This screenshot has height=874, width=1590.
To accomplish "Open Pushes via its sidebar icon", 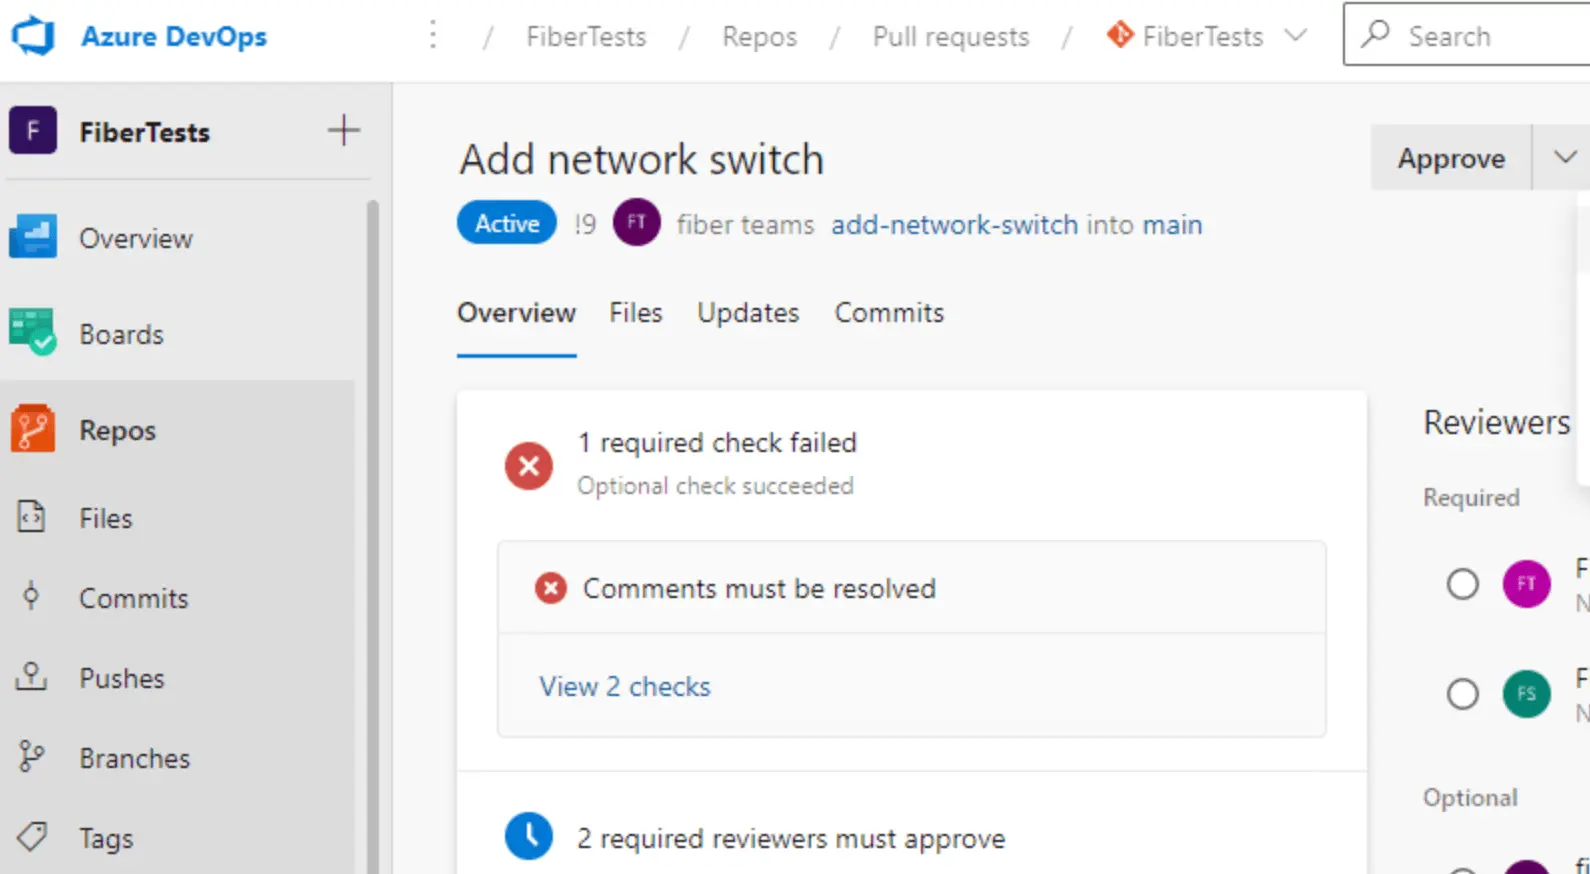I will [32, 677].
